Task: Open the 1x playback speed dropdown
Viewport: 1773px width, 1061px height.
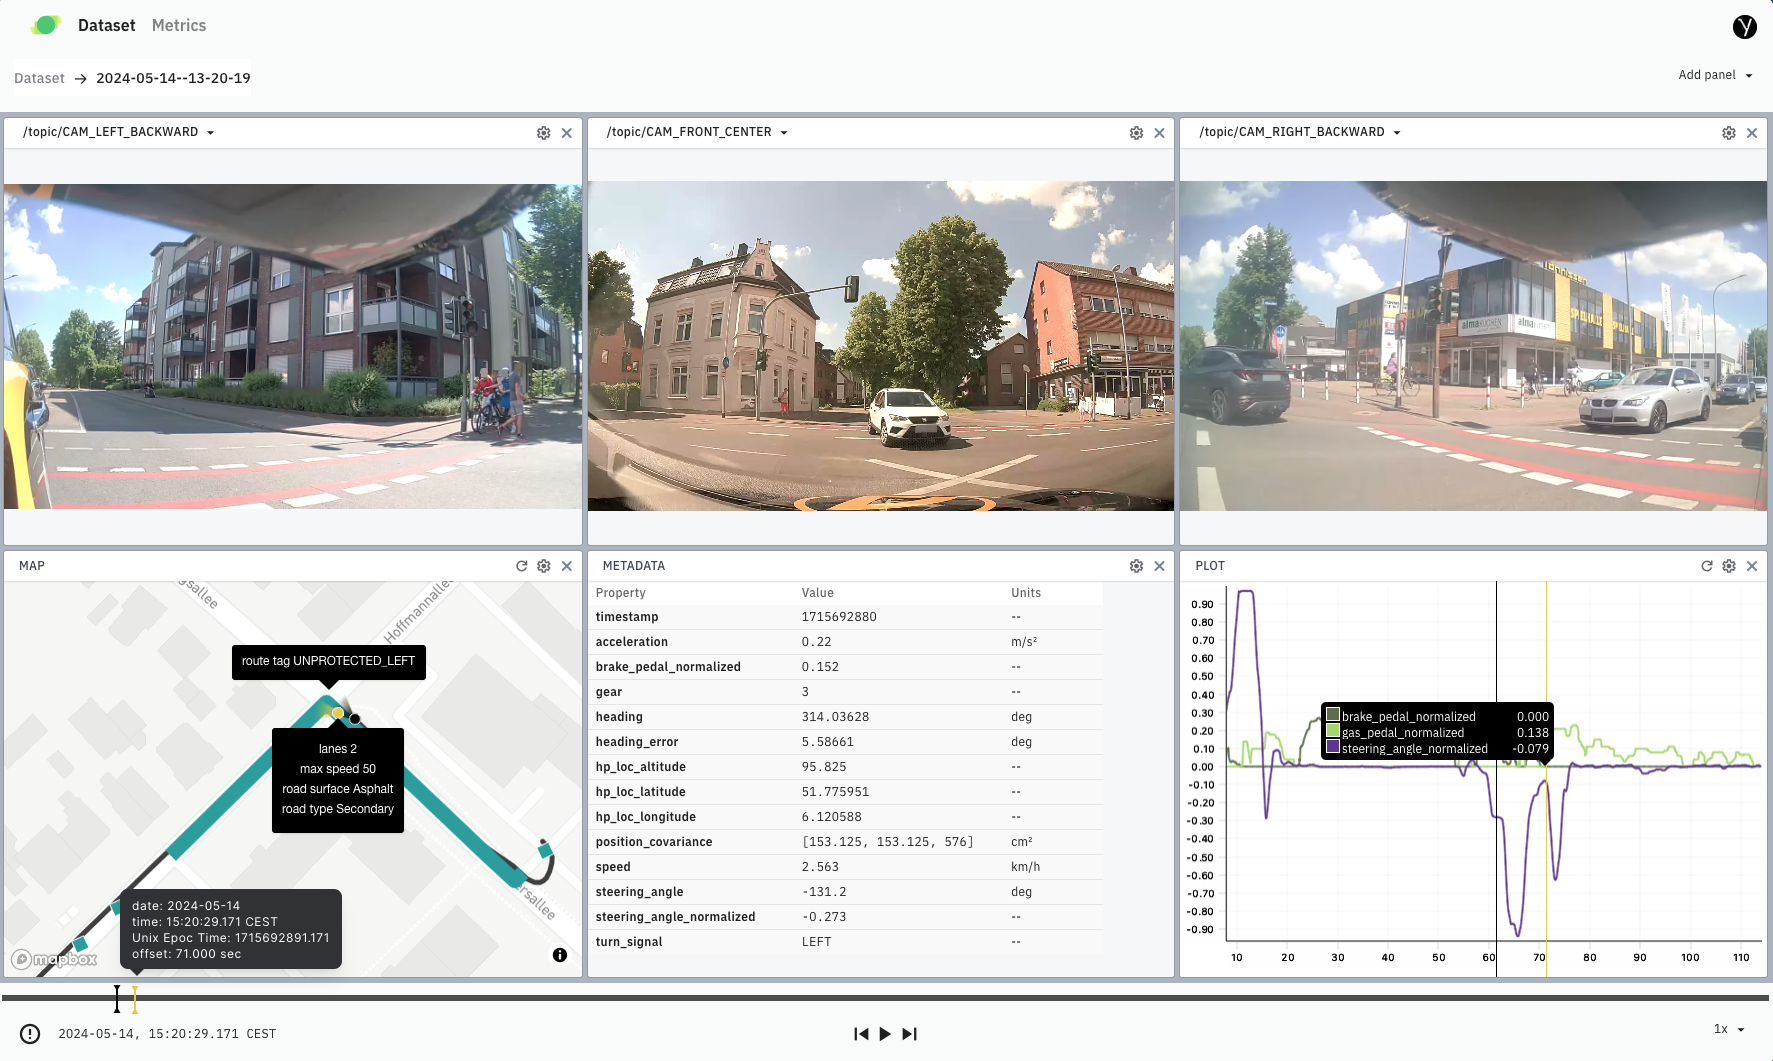Action: click(x=1728, y=1029)
